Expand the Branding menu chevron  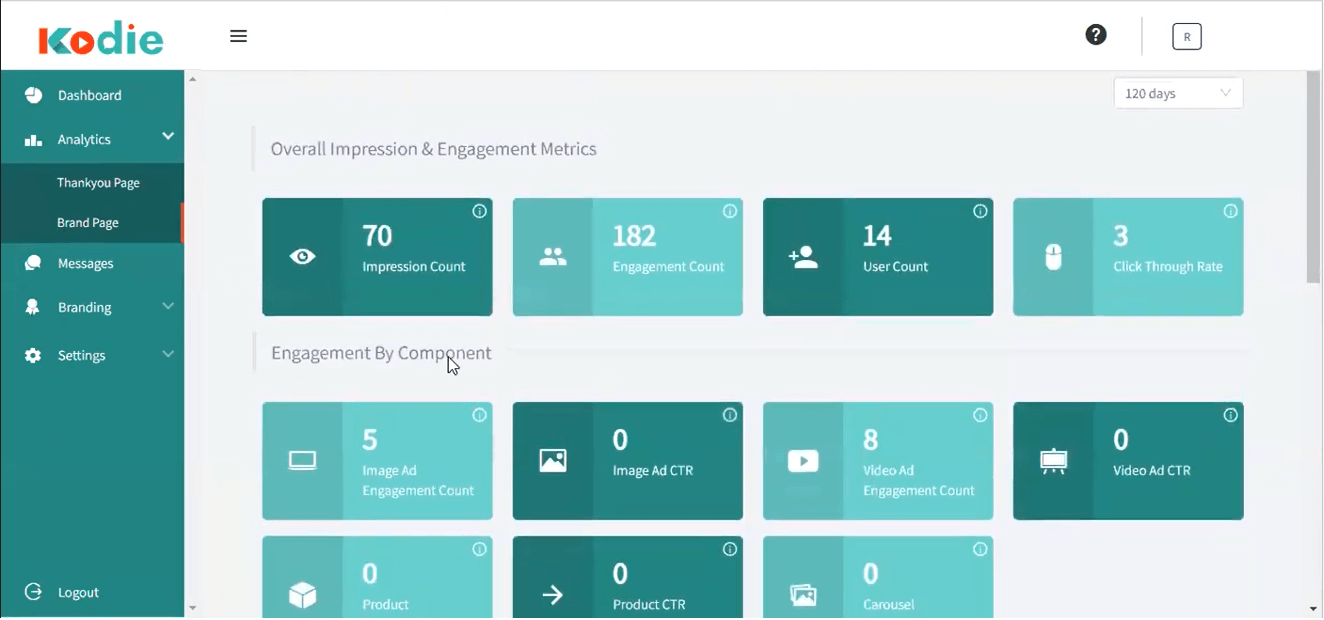click(168, 306)
